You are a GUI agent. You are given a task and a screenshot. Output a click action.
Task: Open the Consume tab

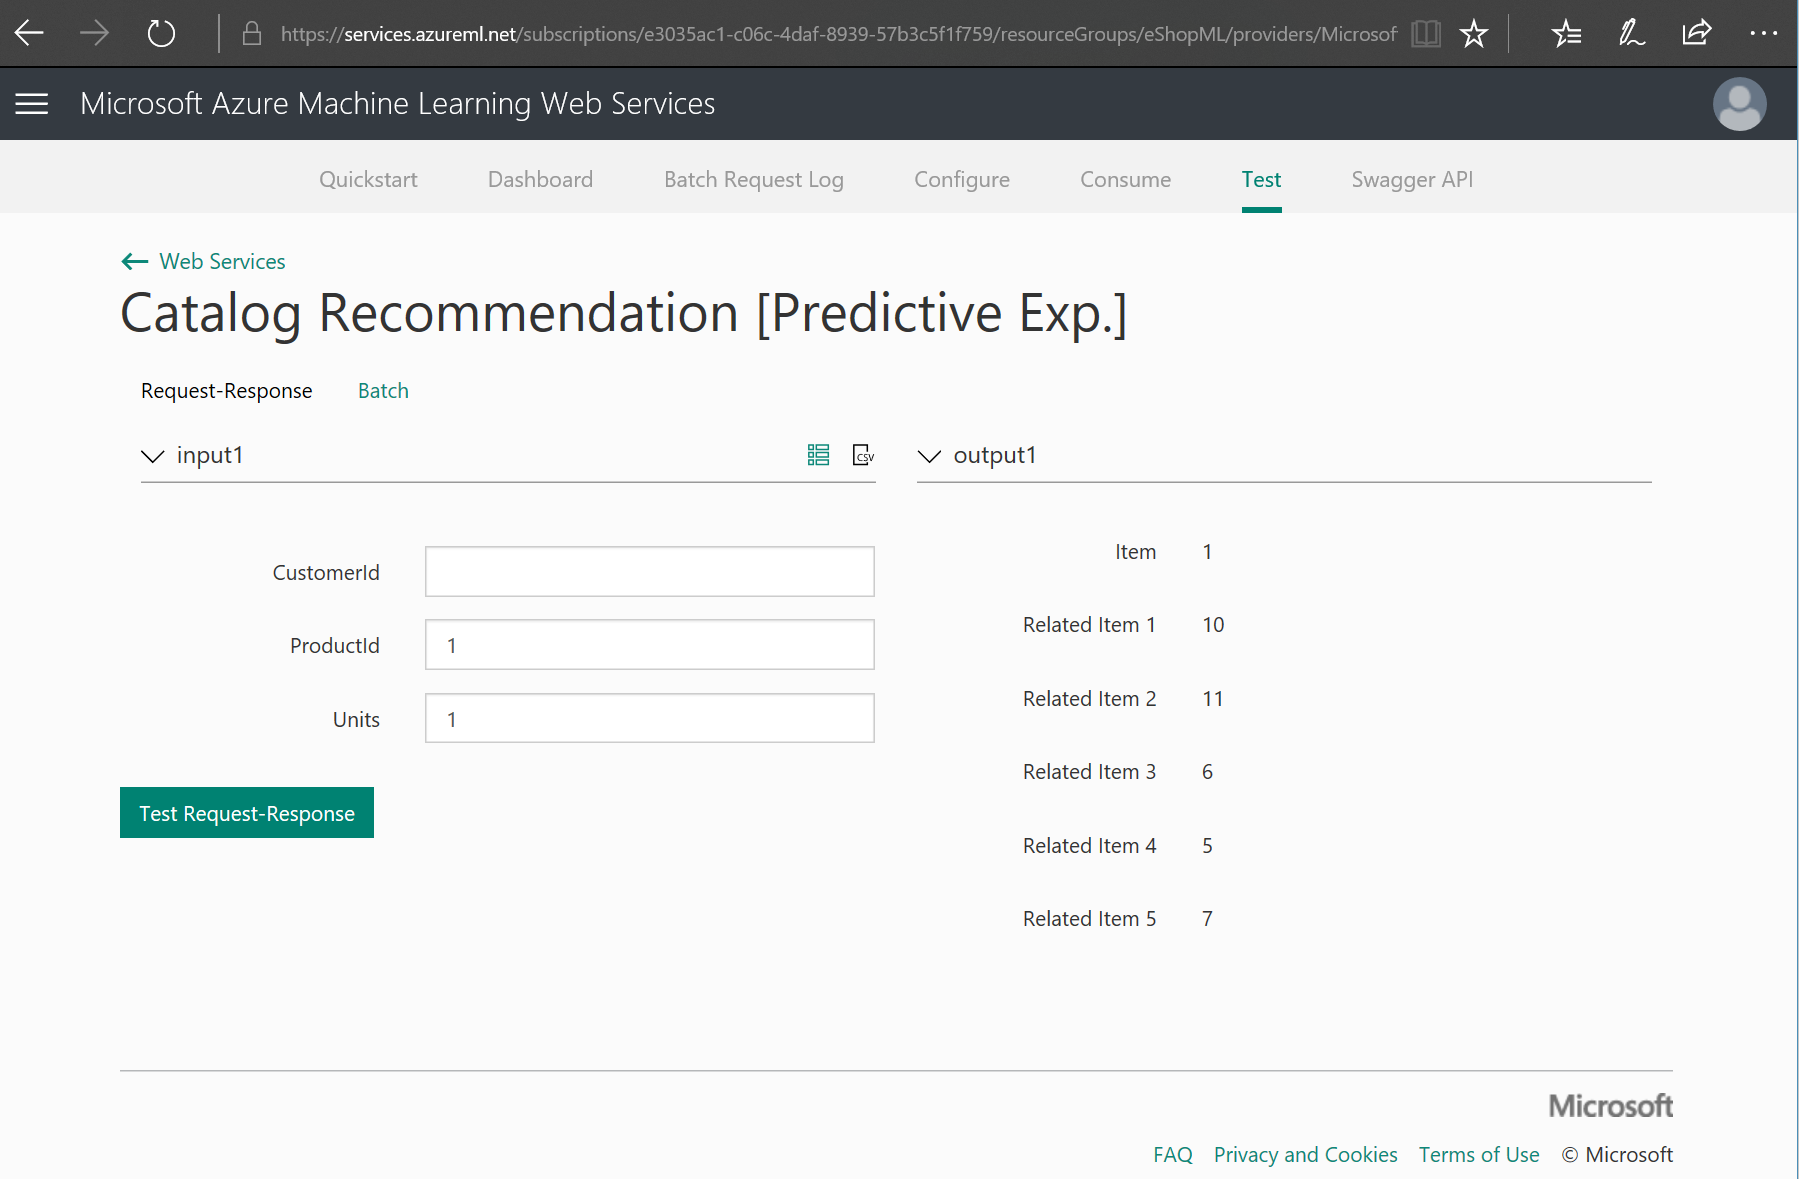pos(1125,180)
